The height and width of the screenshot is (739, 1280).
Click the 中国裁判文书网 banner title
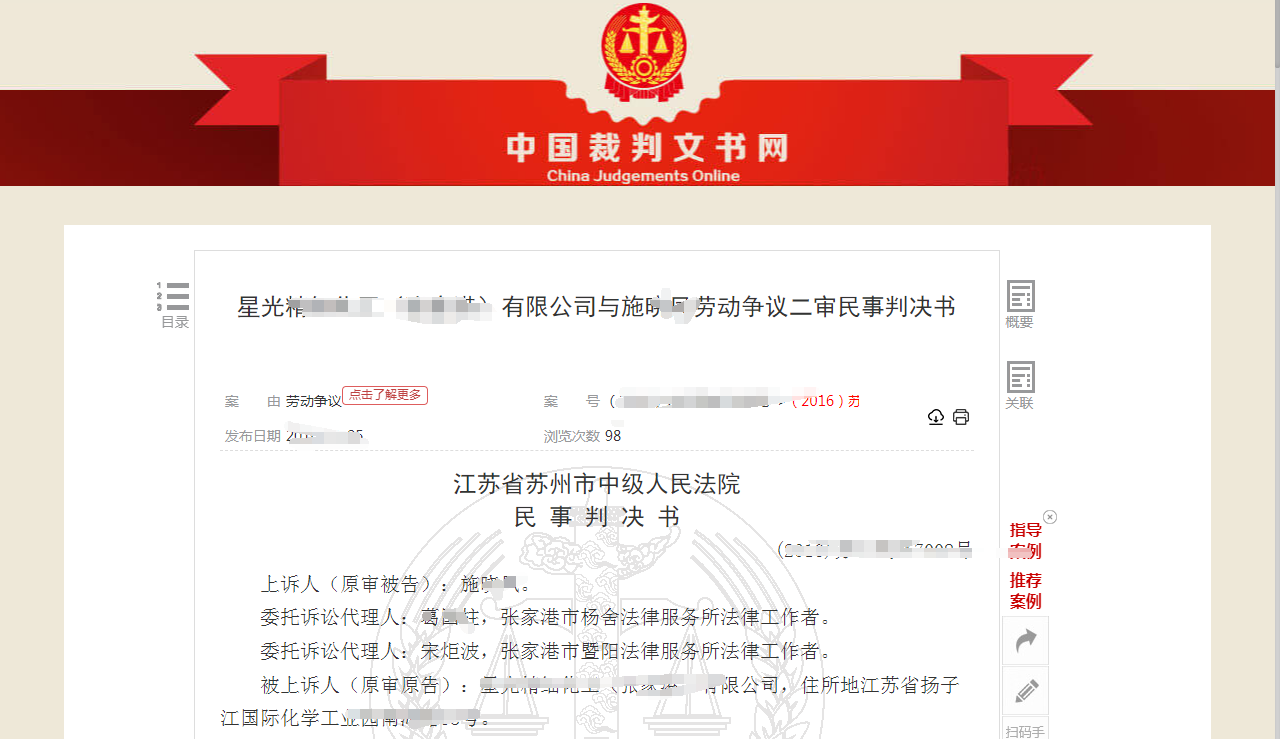point(647,148)
